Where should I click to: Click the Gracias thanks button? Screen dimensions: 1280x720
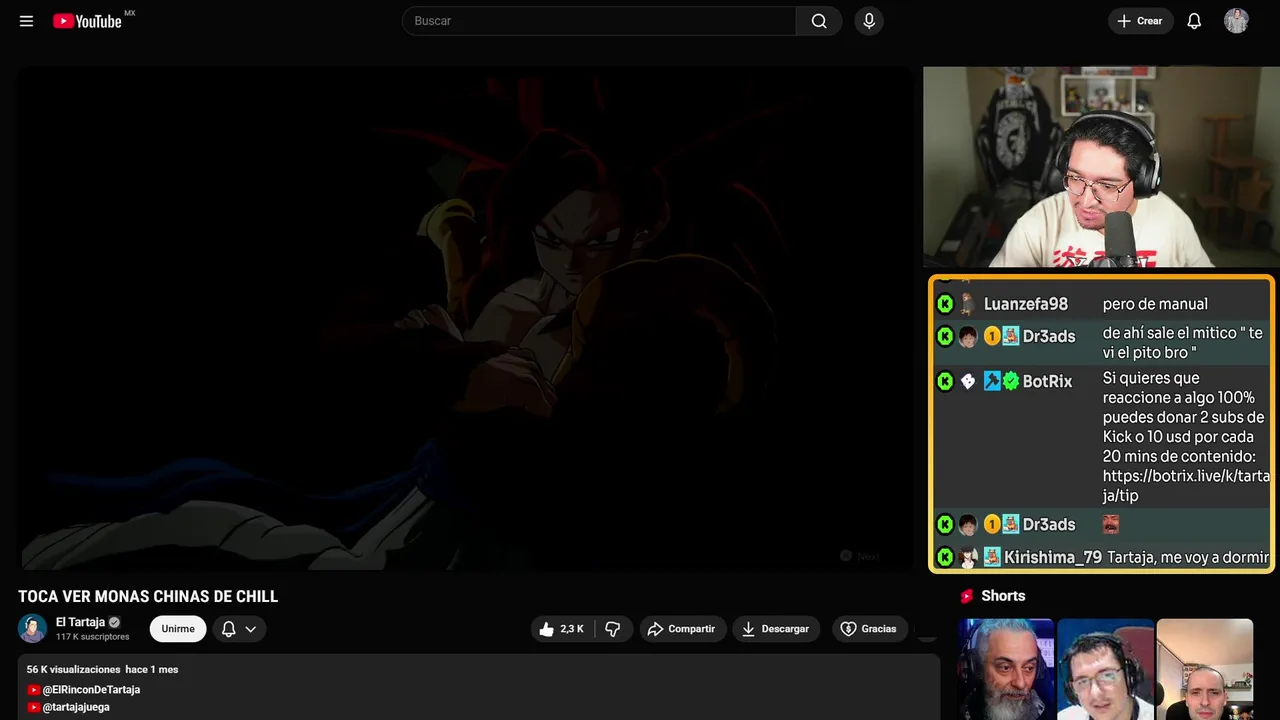click(869, 629)
